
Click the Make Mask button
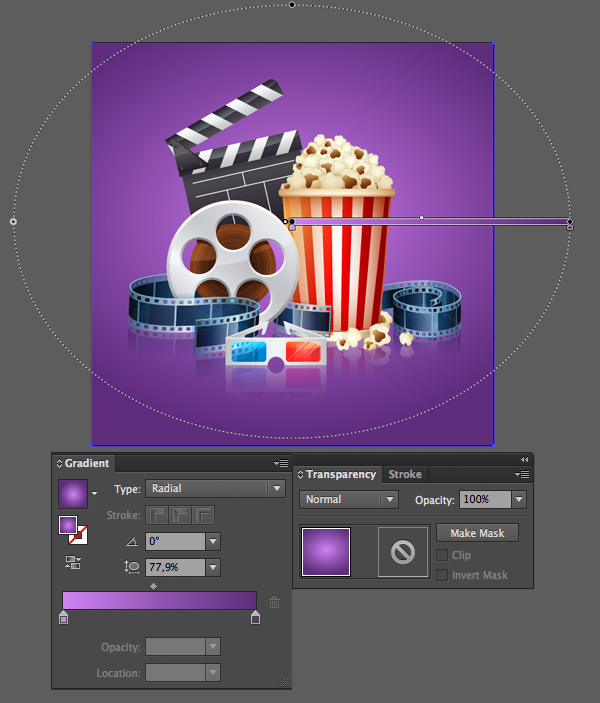tap(477, 533)
